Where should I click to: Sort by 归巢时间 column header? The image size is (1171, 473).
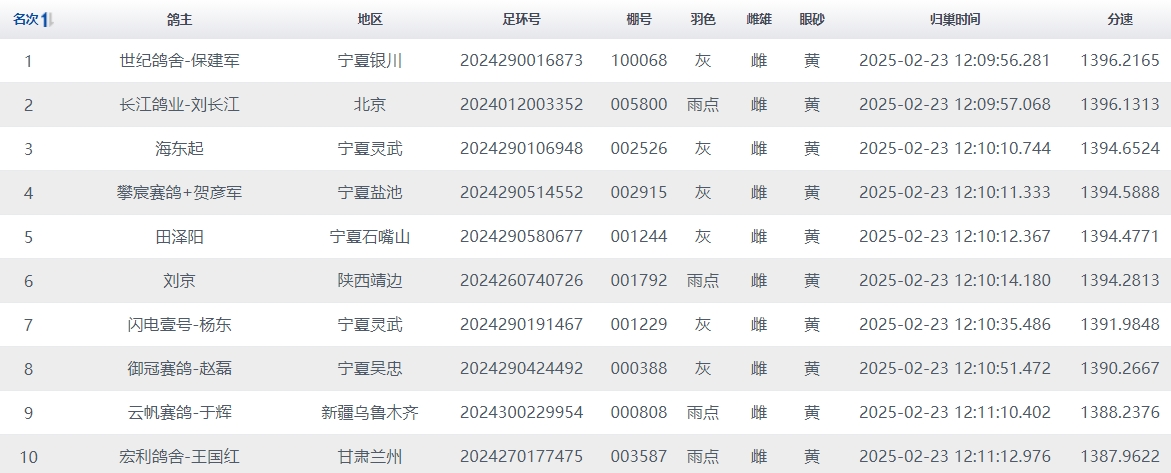click(954, 20)
